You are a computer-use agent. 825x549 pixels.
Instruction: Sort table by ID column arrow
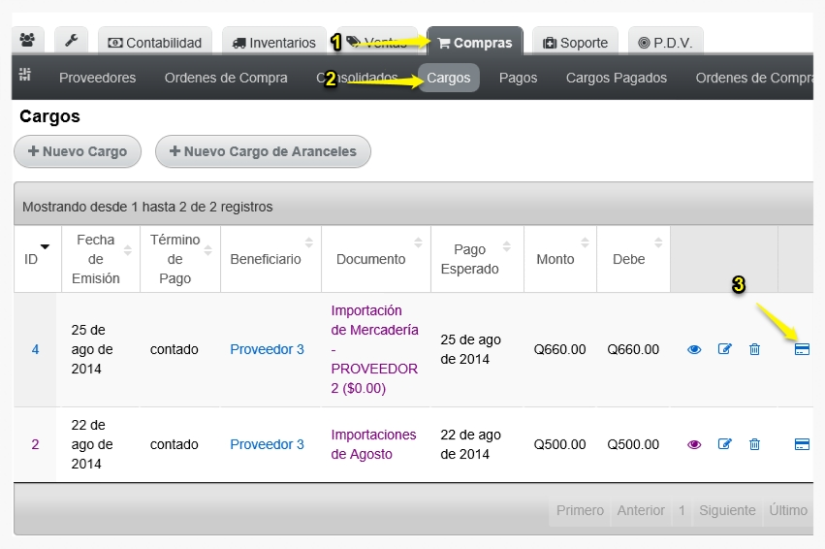[45, 246]
